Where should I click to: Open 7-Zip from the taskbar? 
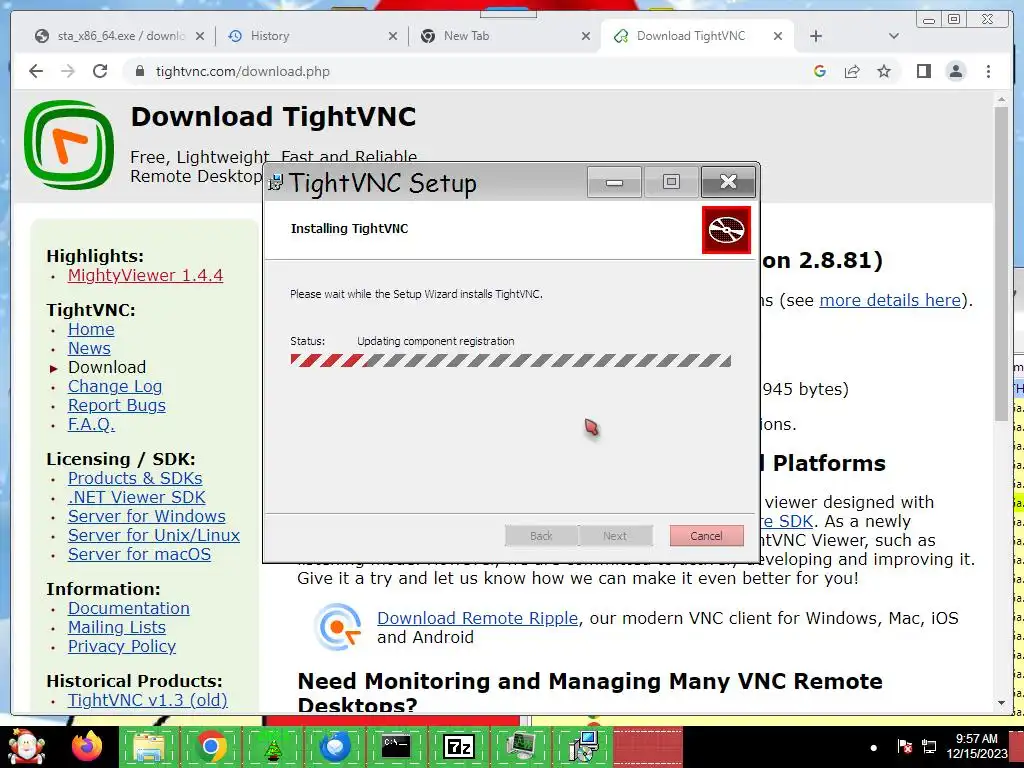click(458, 746)
